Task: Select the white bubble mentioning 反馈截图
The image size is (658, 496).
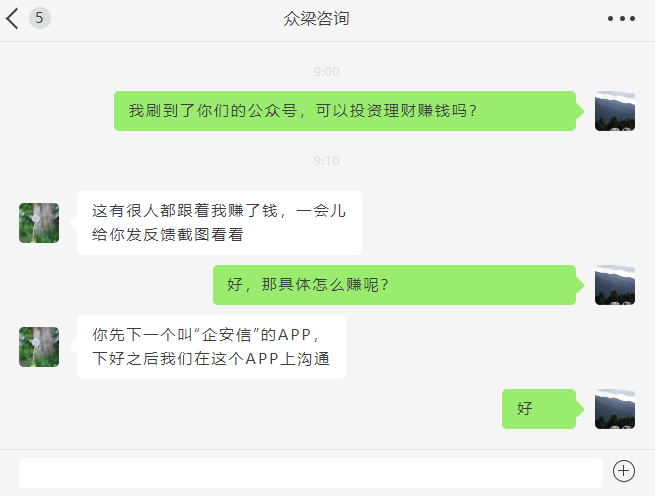Action: [x=219, y=223]
